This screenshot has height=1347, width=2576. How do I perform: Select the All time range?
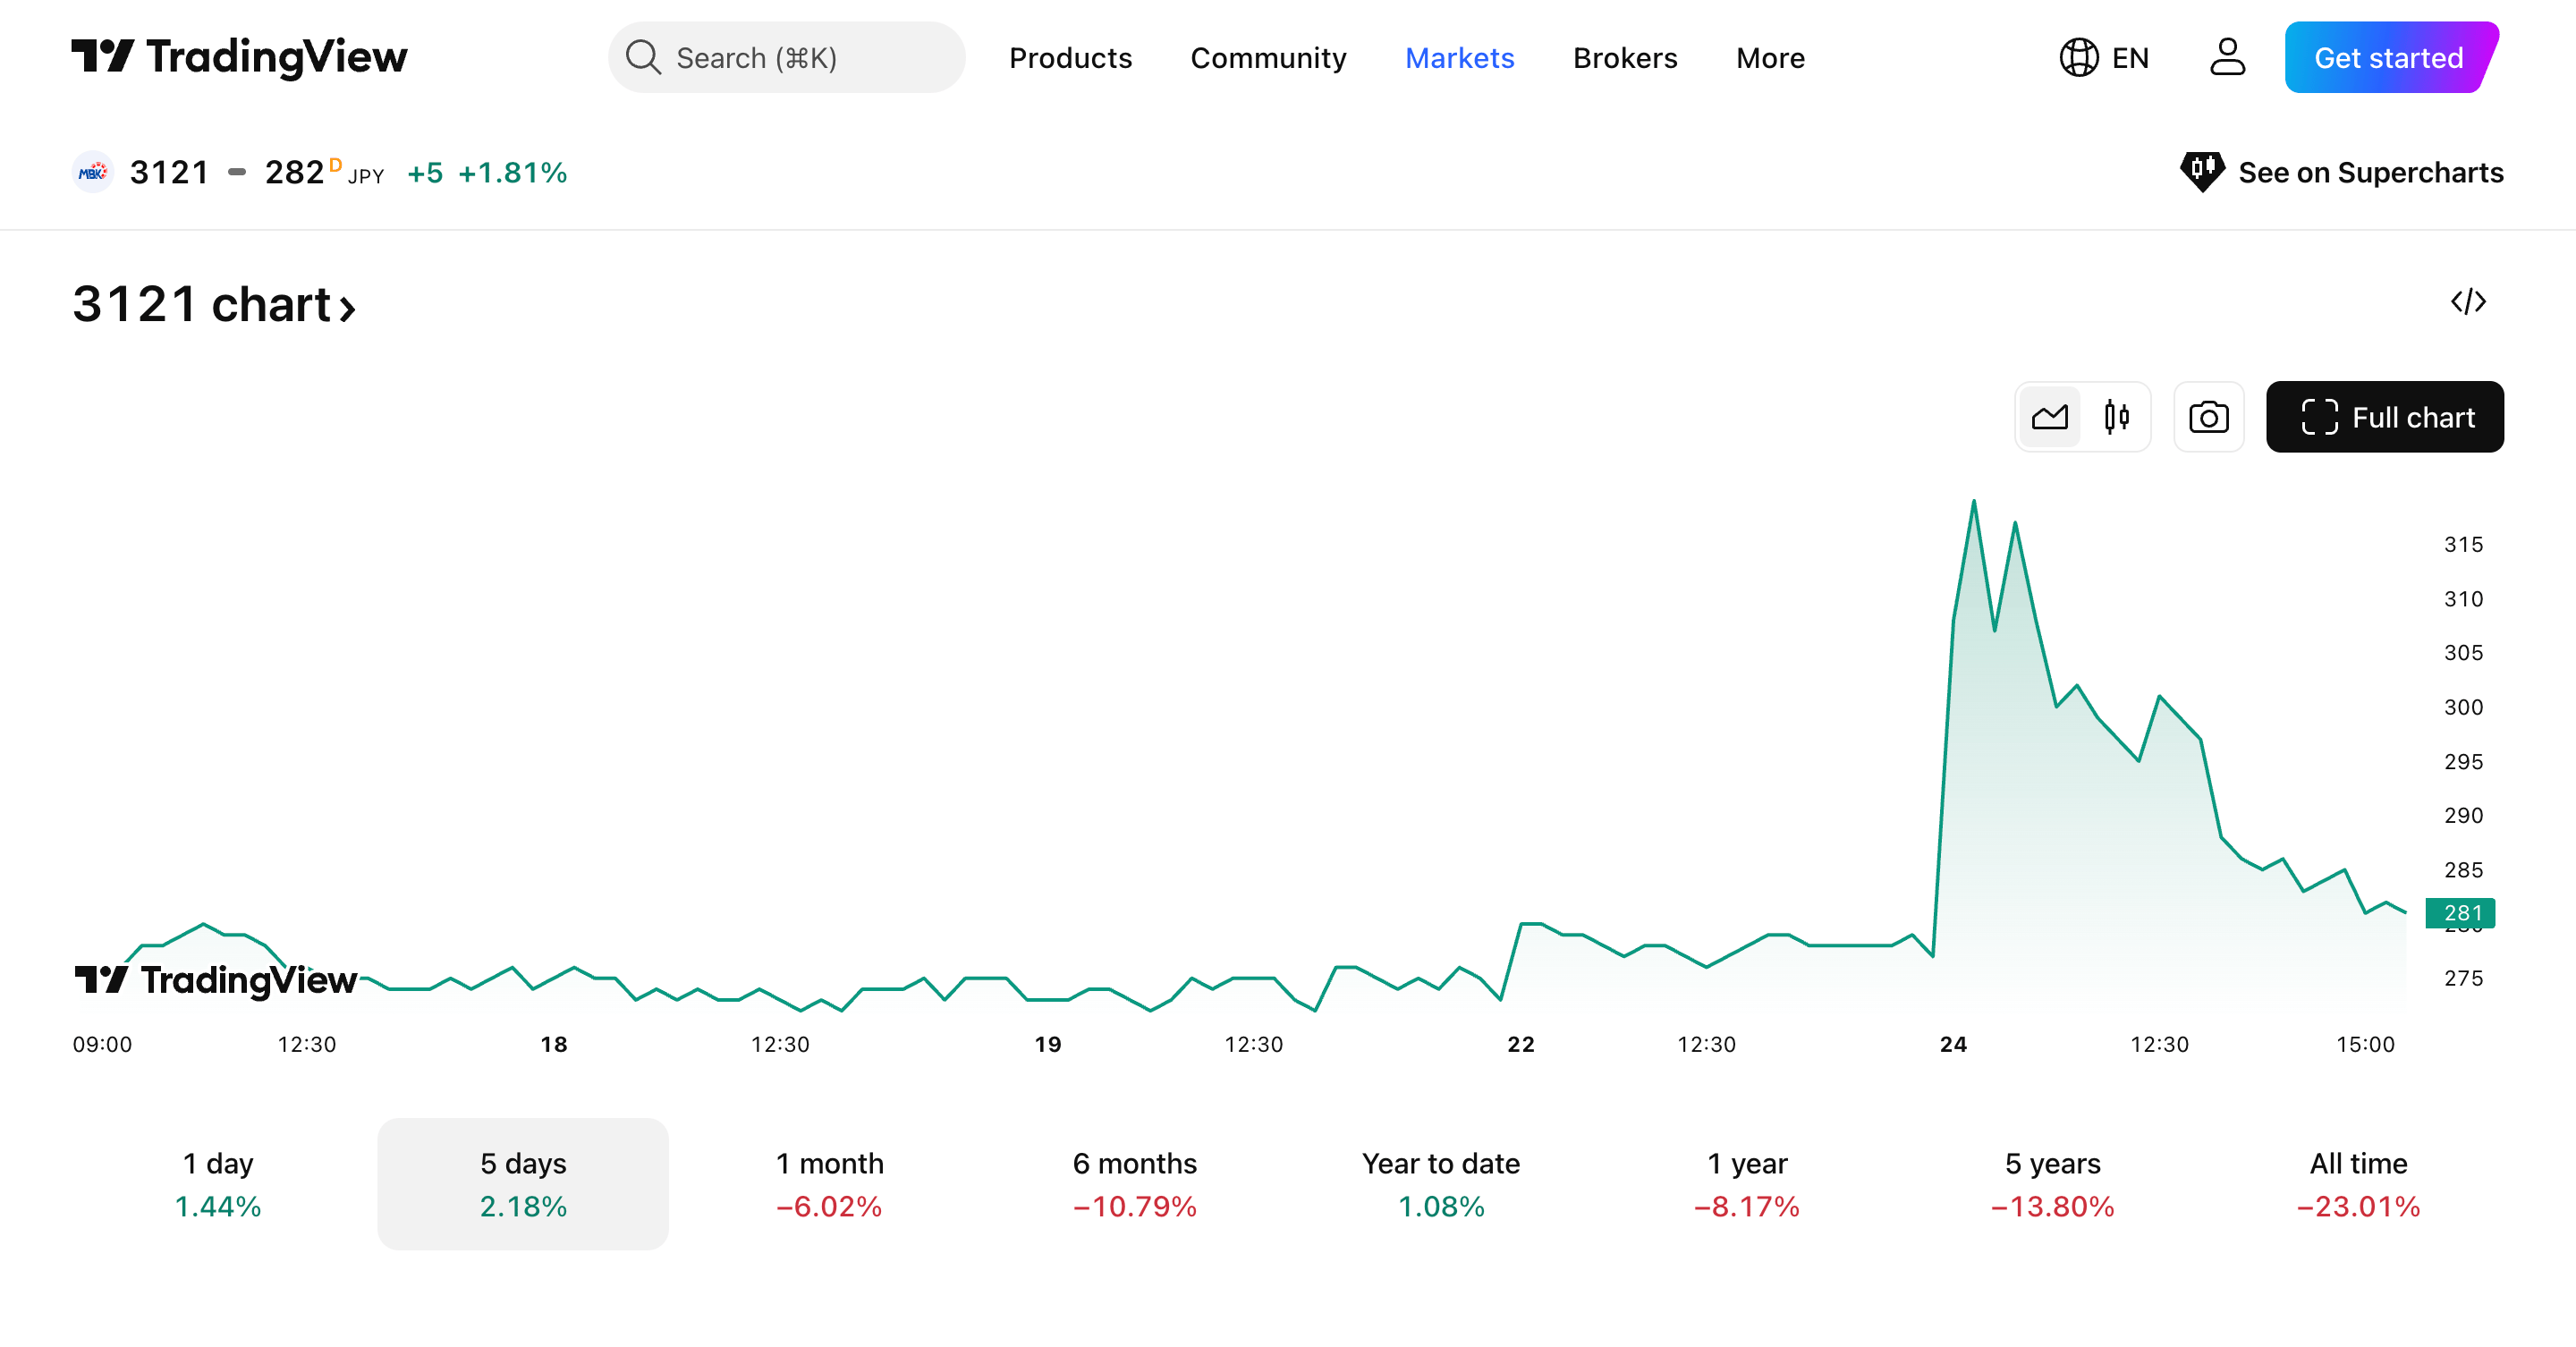coord(2357,1184)
